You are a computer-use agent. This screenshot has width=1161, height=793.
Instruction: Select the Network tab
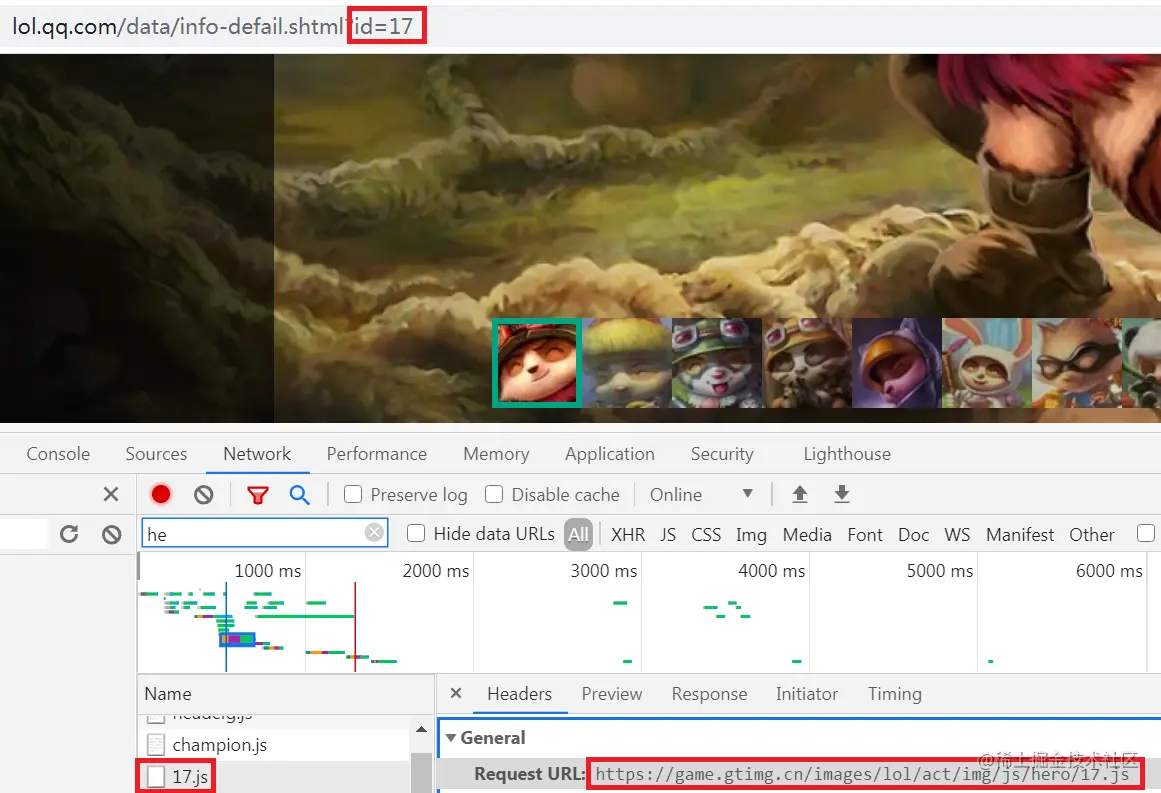(x=257, y=453)
